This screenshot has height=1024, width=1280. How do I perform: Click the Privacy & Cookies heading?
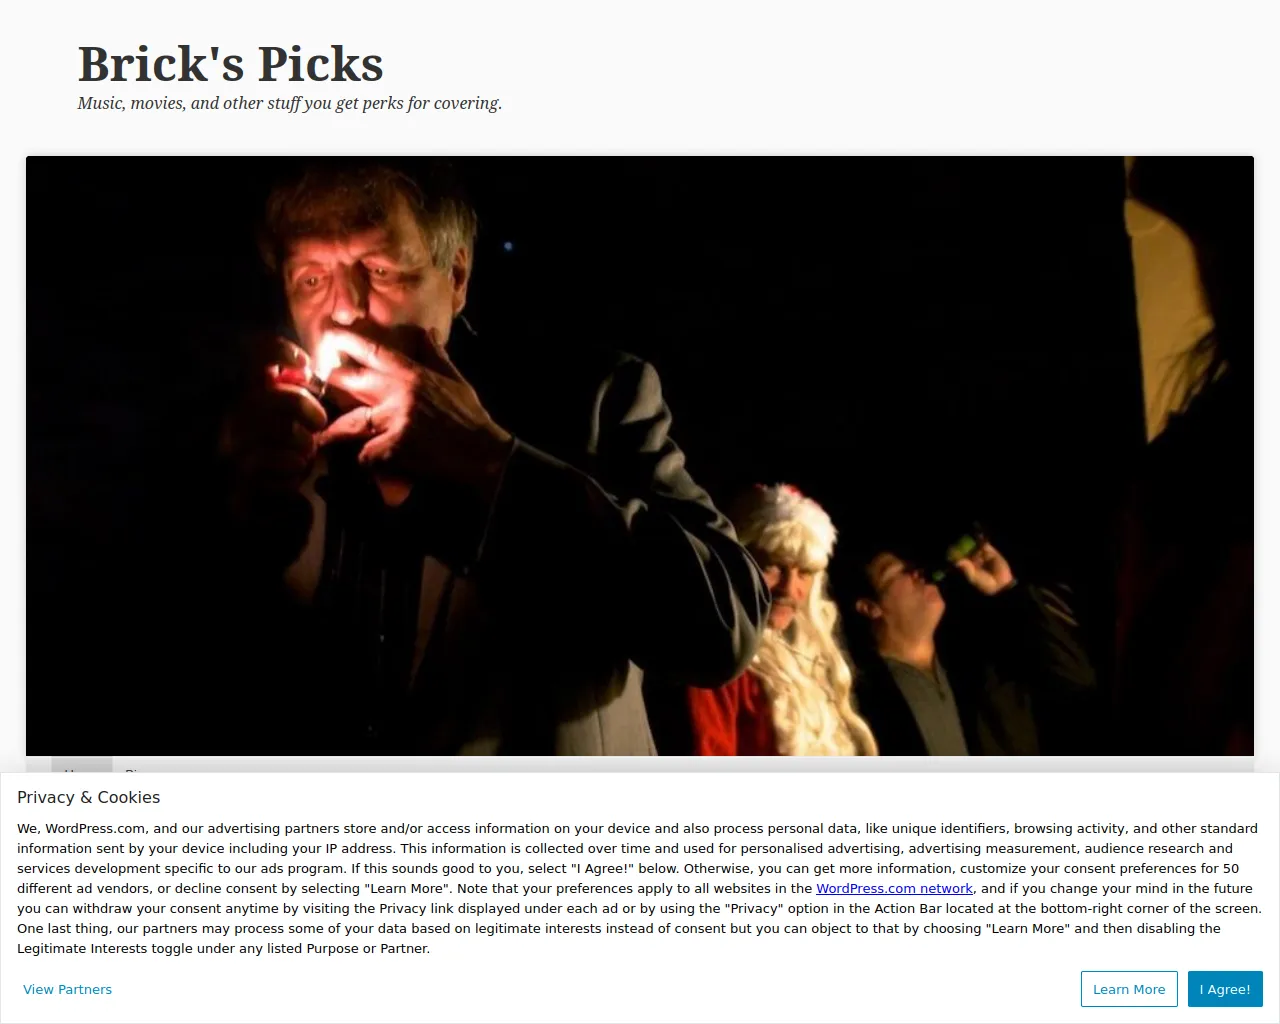point(88,797)
